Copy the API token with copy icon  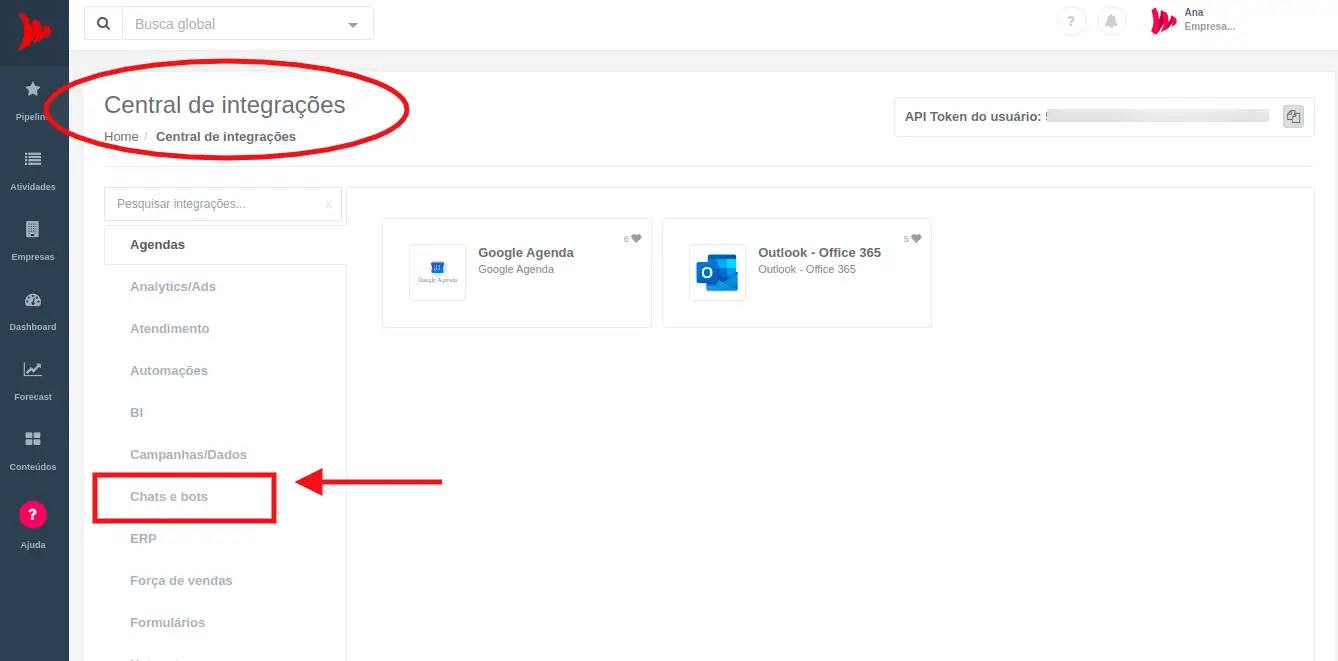click(1293, 116)
